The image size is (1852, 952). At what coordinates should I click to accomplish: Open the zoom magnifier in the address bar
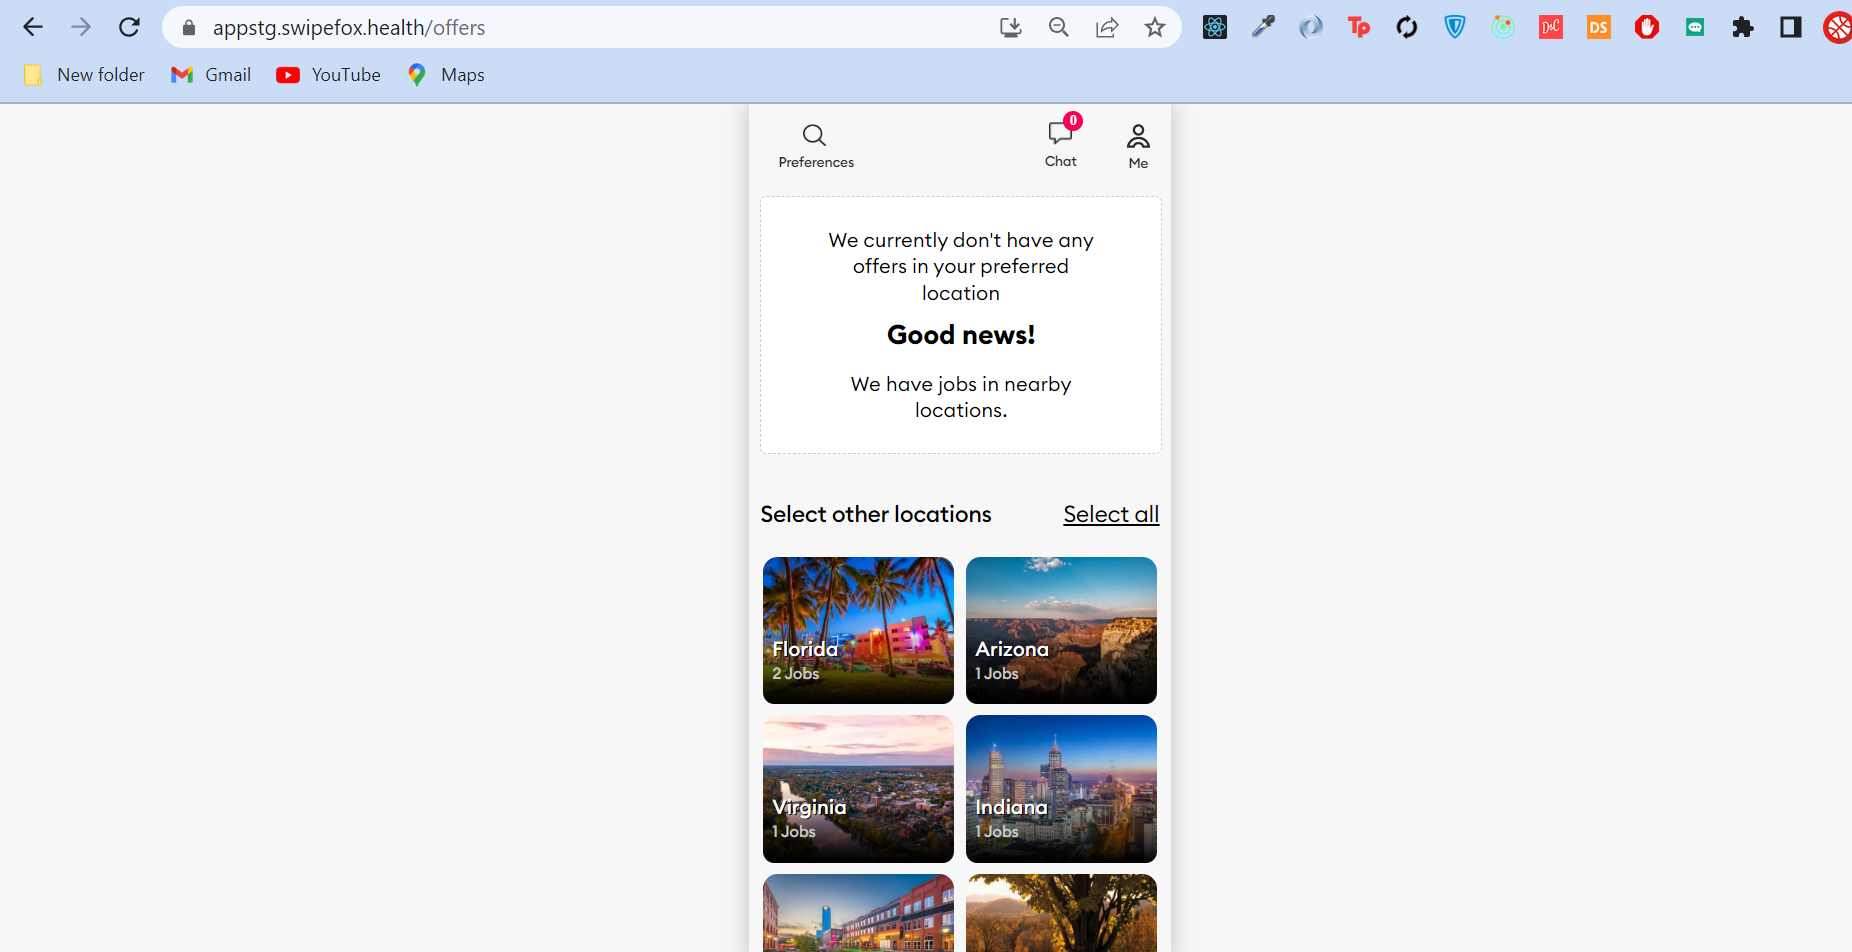point(1059,27)
